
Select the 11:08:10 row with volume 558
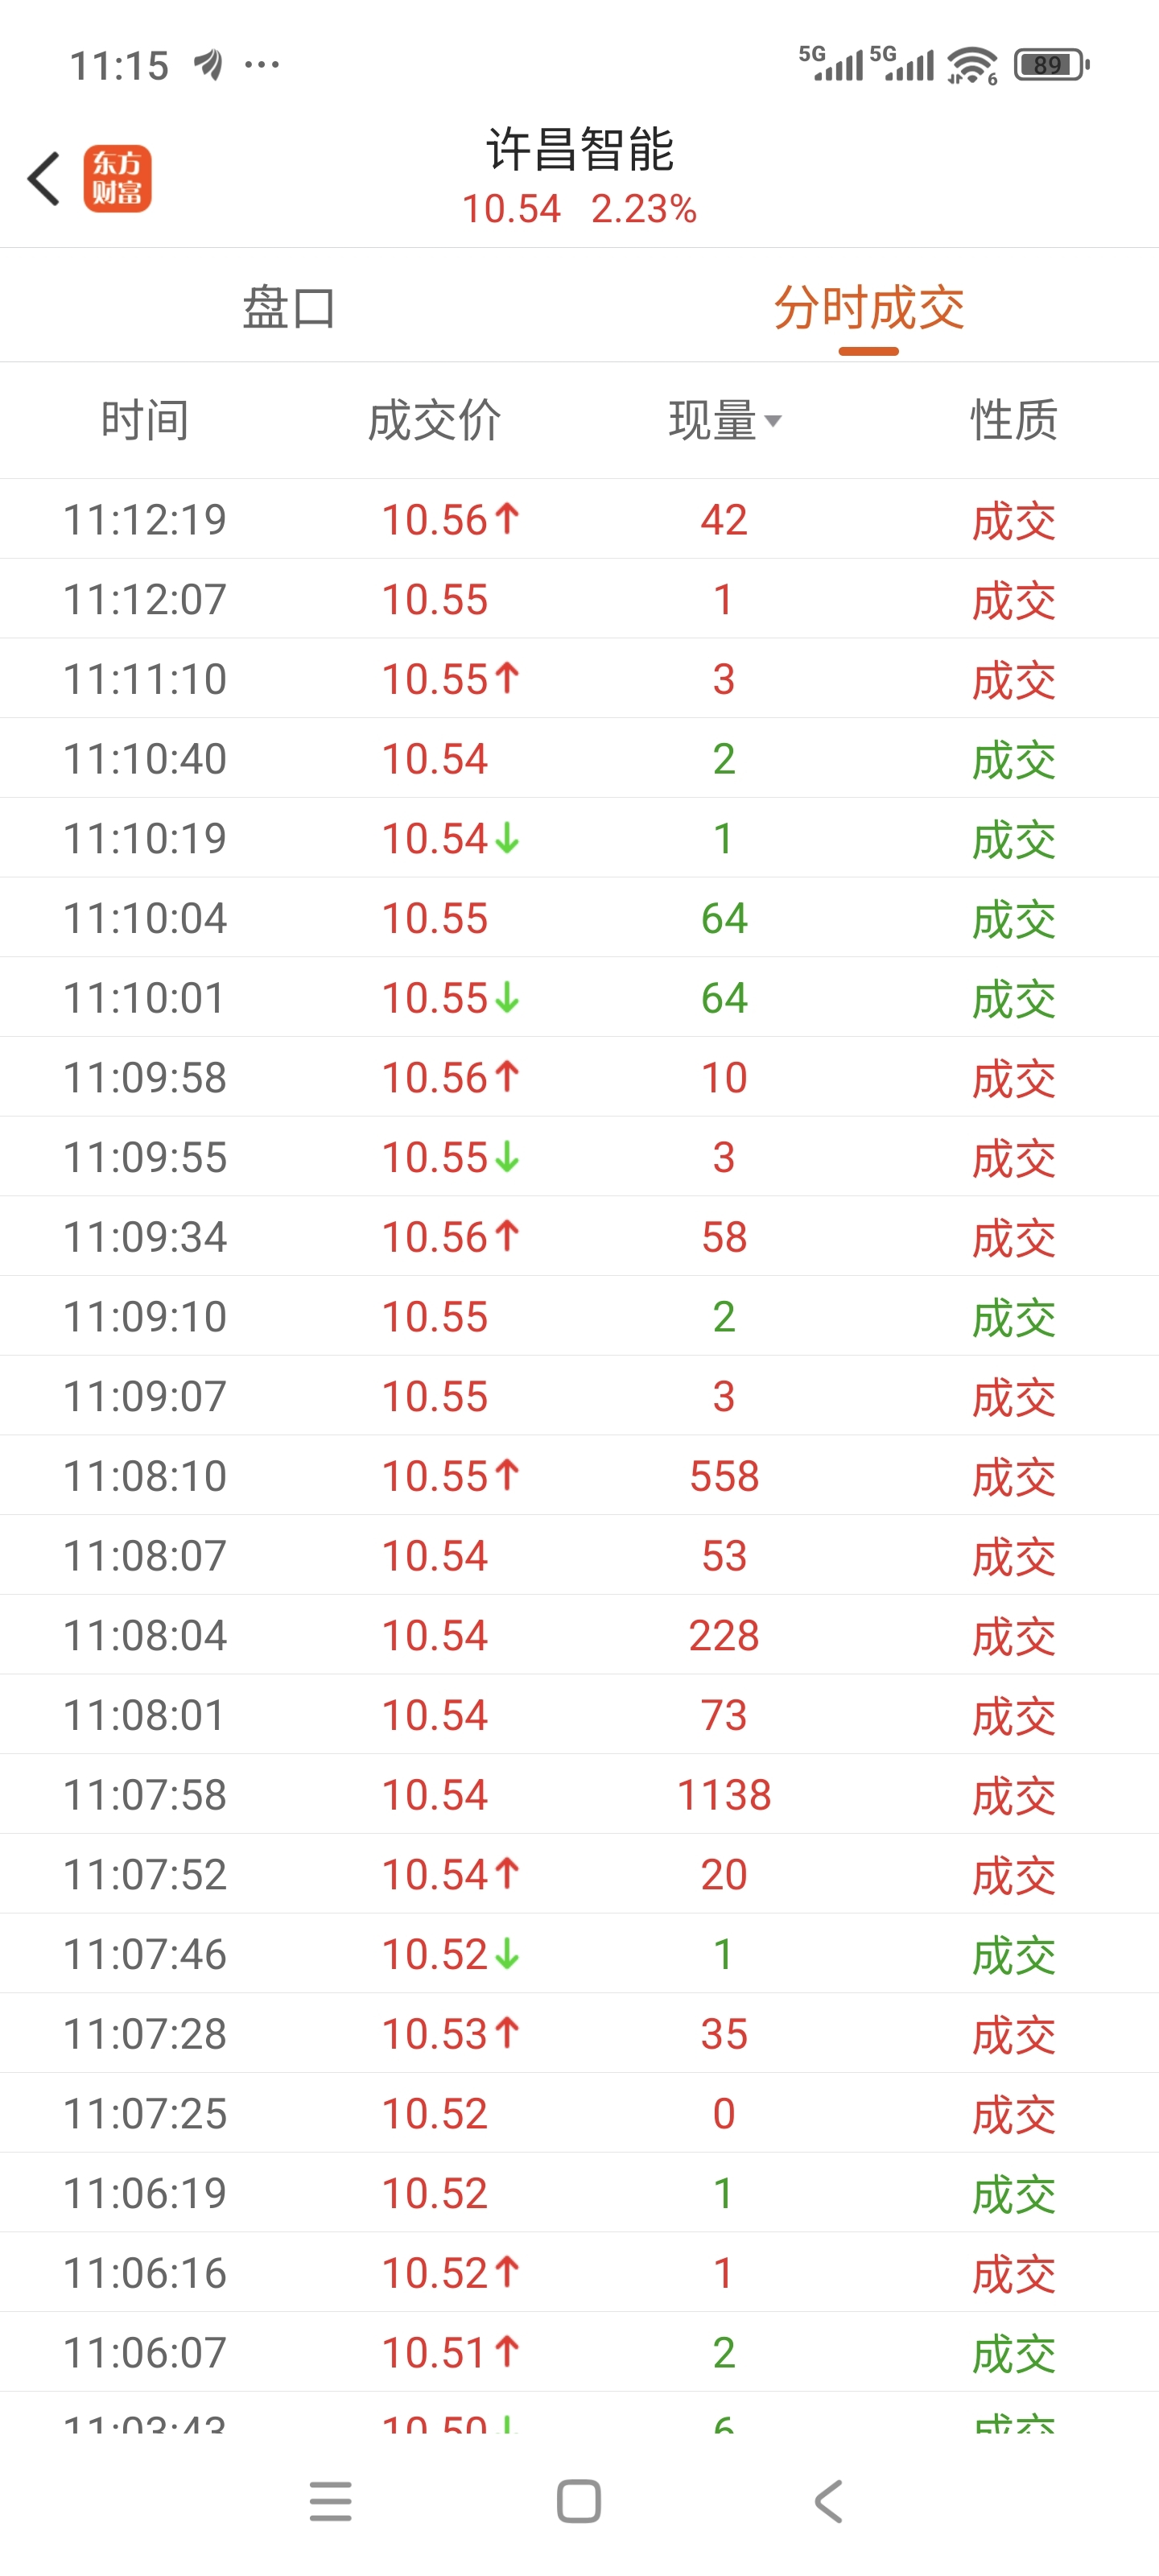[x=579, y=1475]
